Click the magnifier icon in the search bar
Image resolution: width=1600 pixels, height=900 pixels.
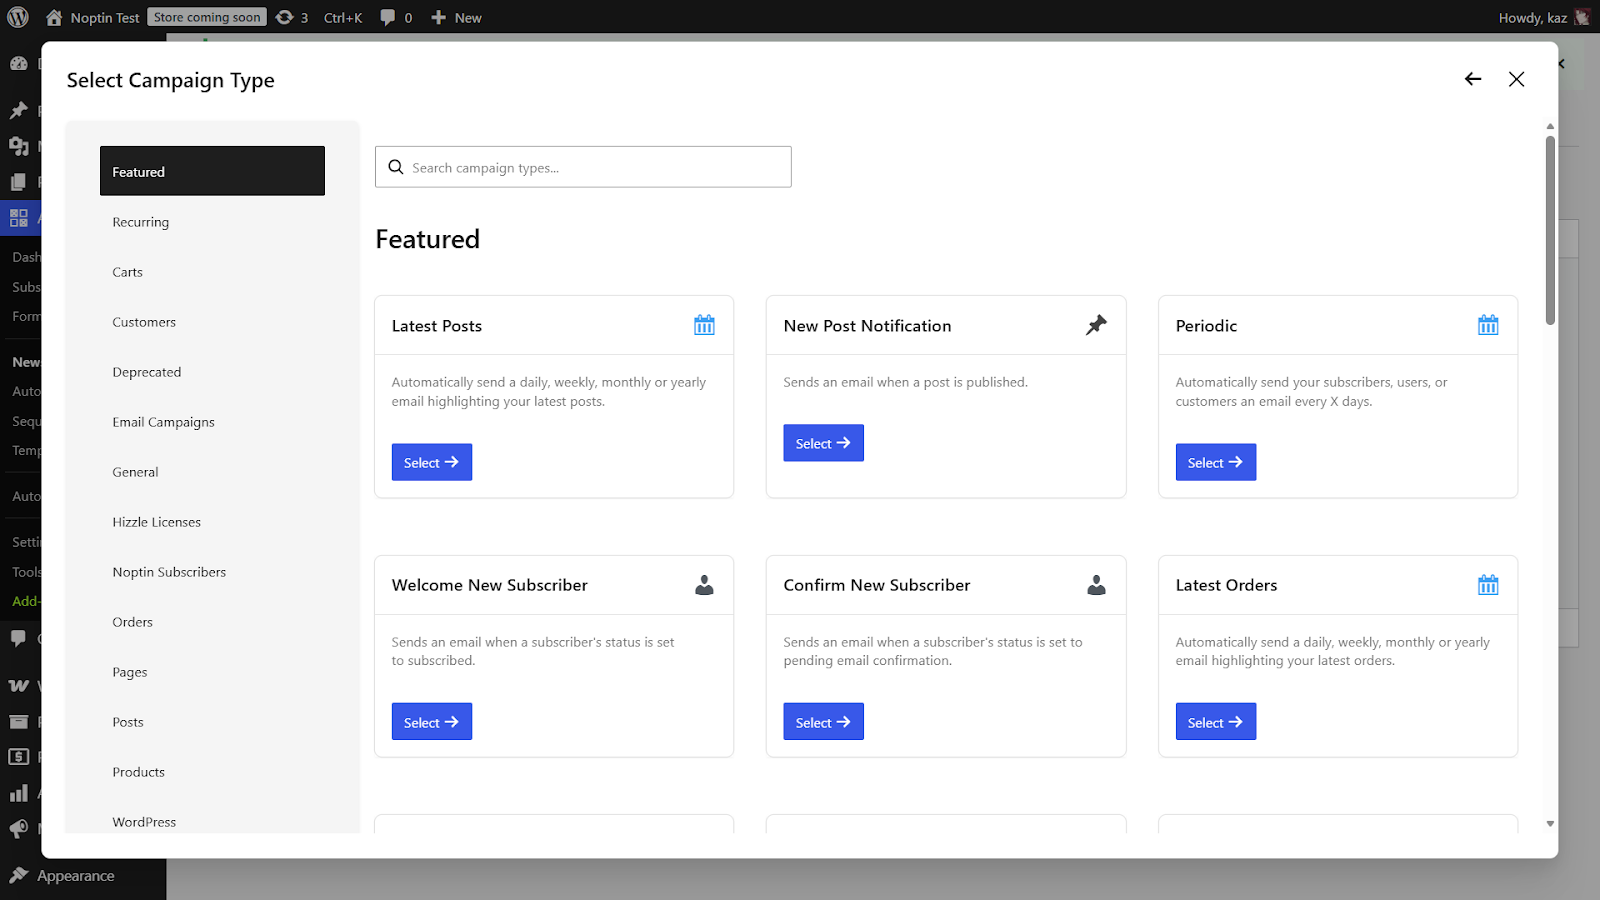point(396,167)
